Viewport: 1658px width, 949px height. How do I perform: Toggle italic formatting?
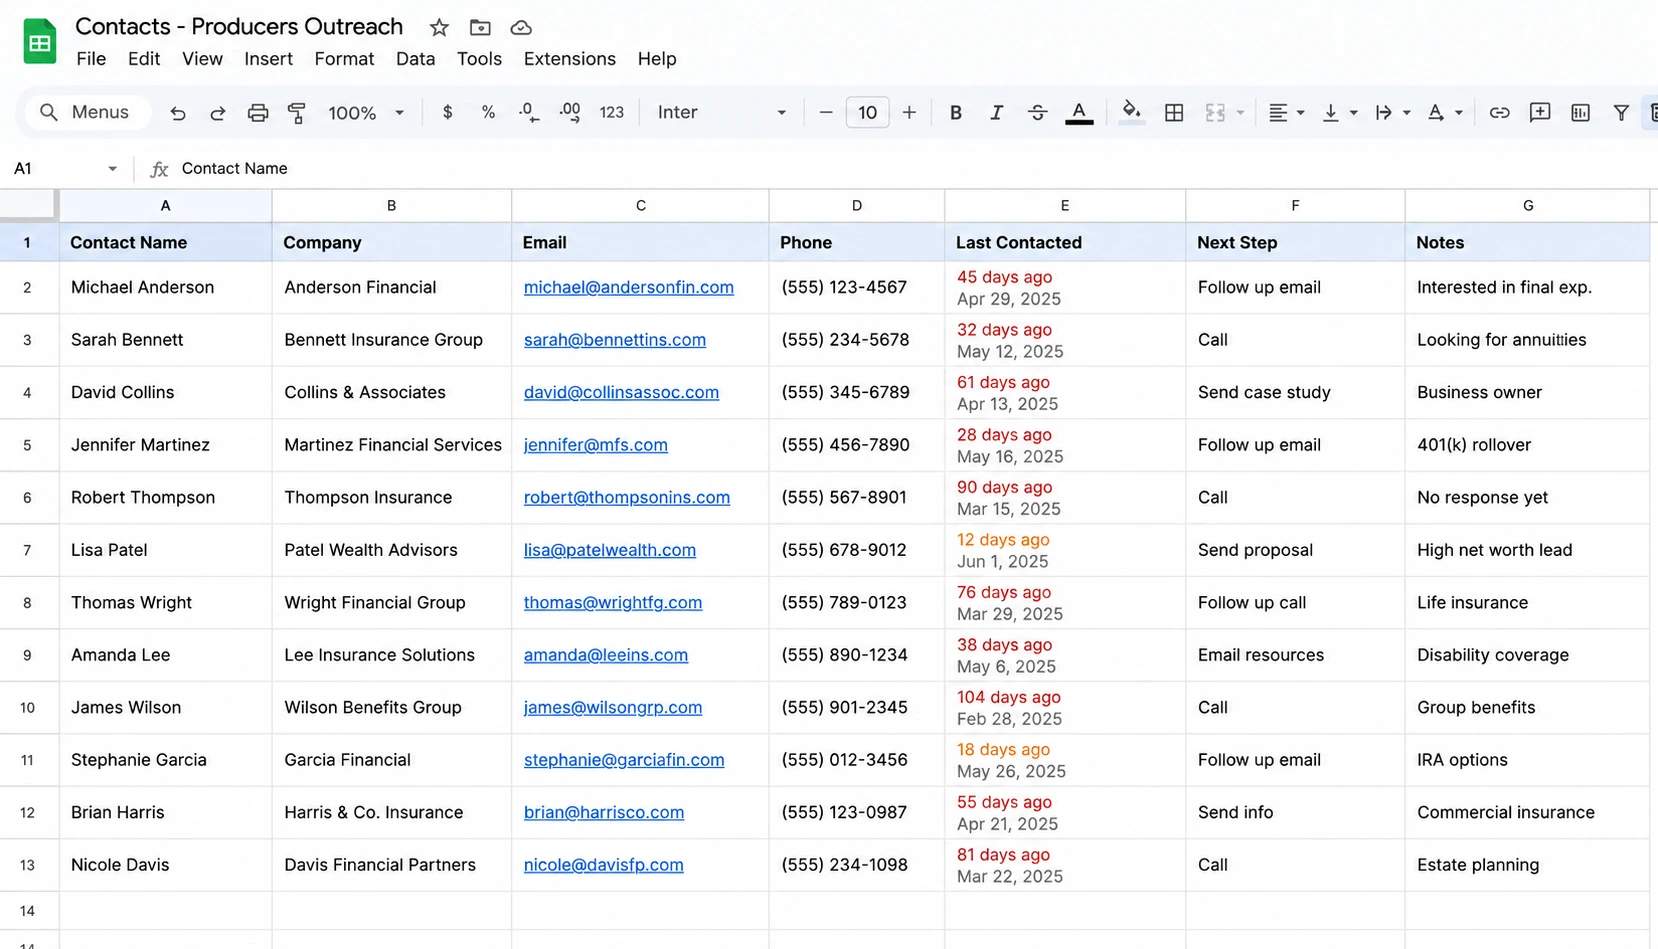coord(996,113)
